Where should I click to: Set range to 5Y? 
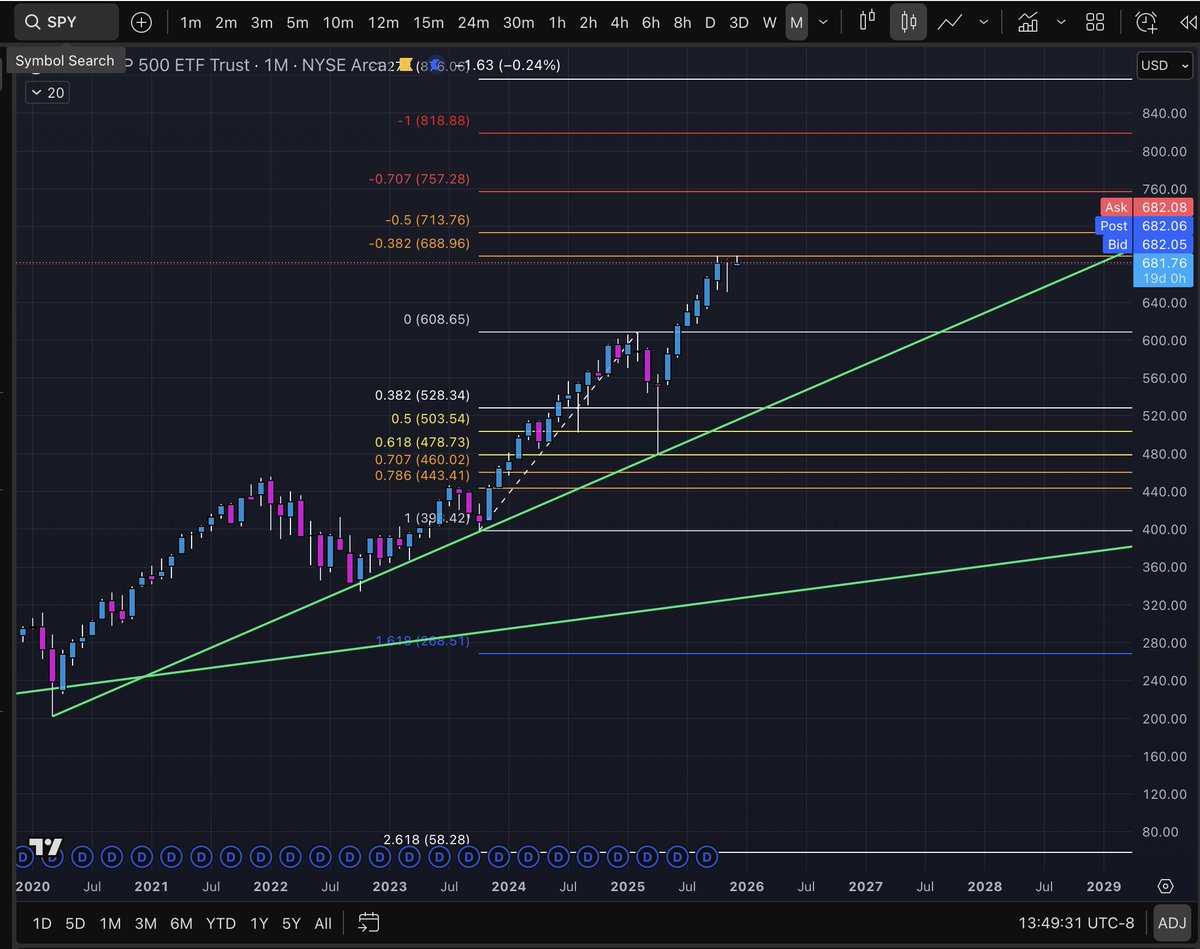point(291,923)
